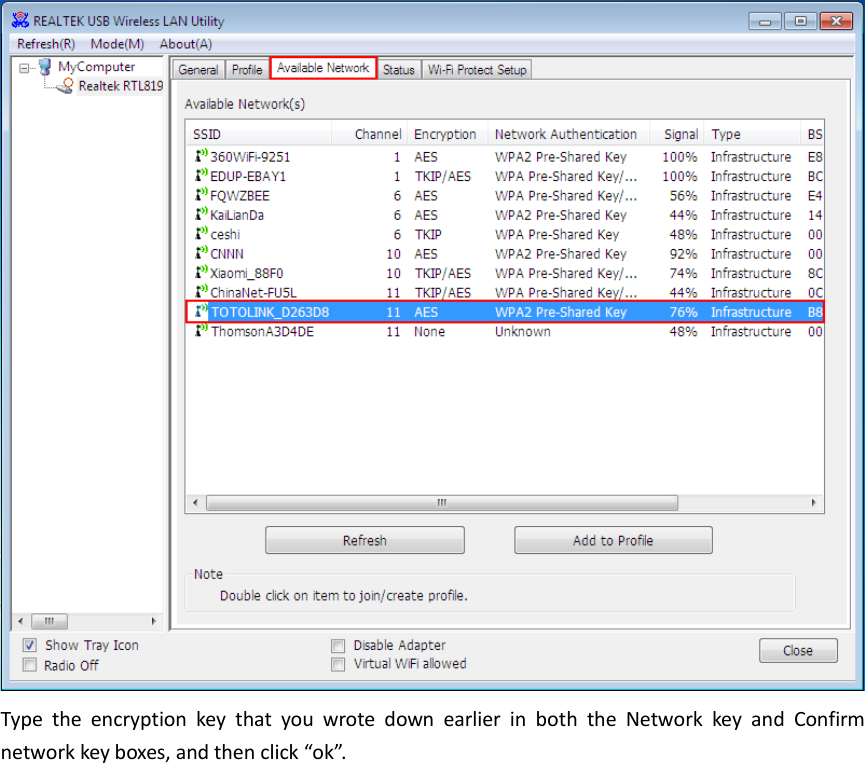Open the Wi-Fi Protect Setup tab
The width and height of the screenshot is (865, 763).
(477, 70)
